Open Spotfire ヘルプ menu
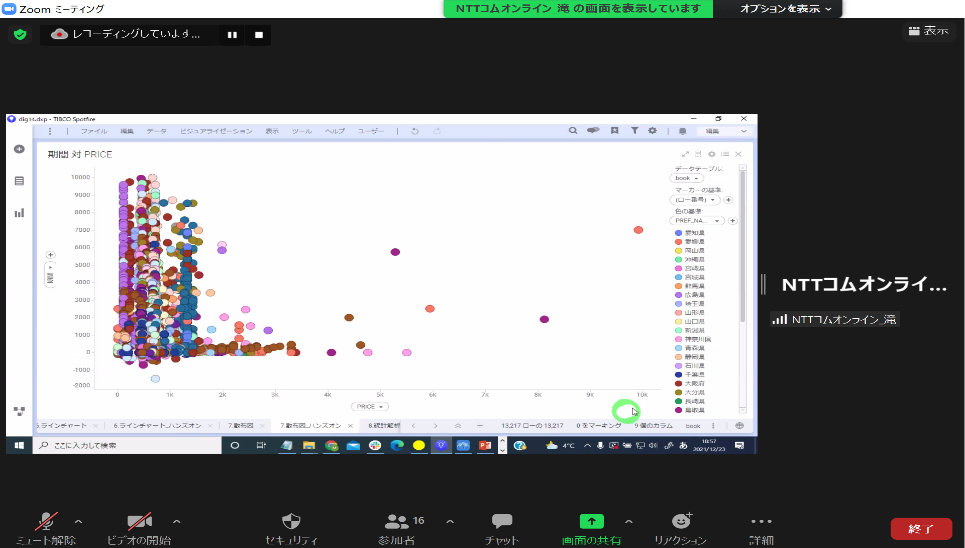Screen dimensions: 965x548 (335, 131)
